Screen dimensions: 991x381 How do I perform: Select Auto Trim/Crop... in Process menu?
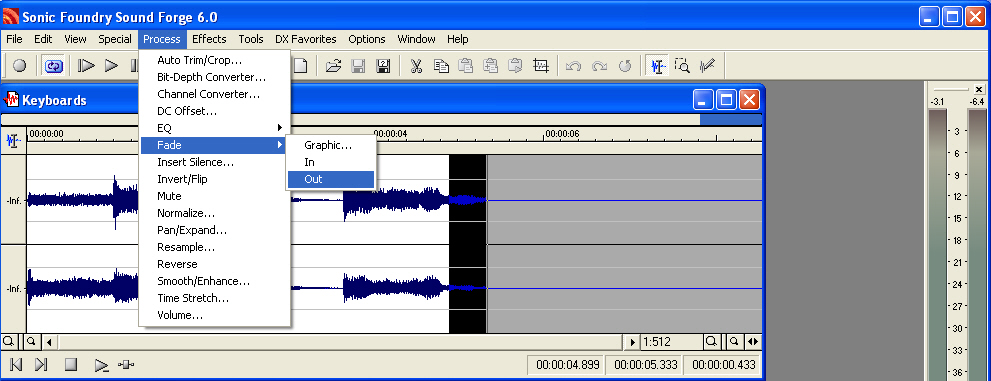214,61
